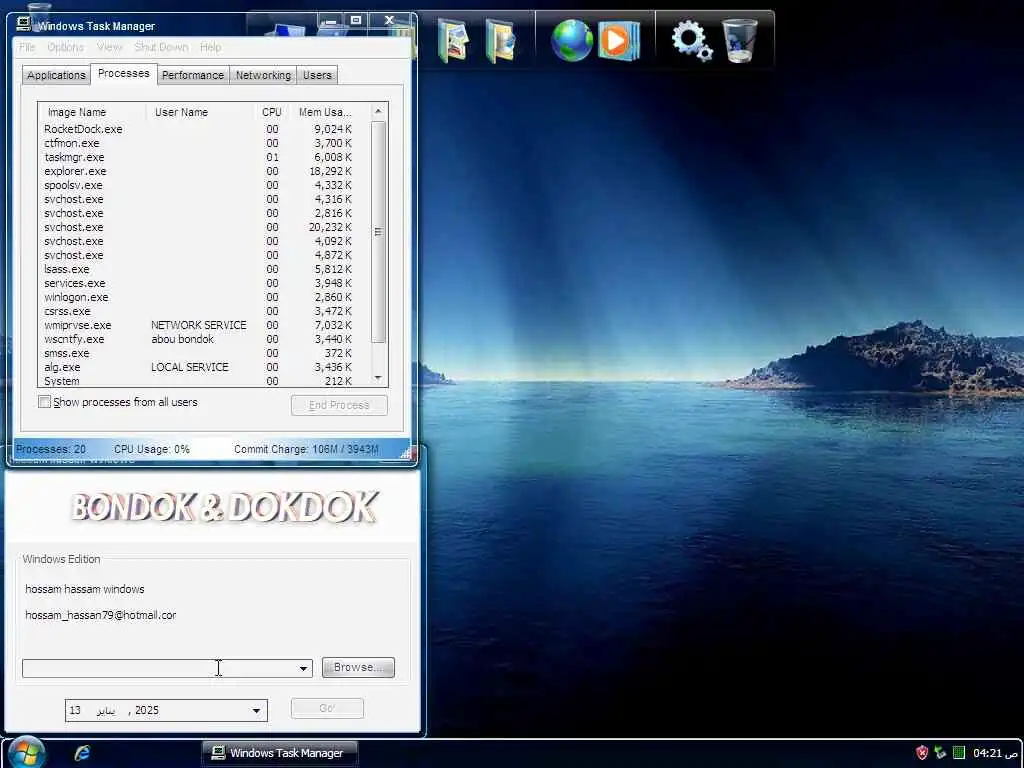Launch the globe browser icon in dock
The image size is (1024, 768).
point(571,40)
